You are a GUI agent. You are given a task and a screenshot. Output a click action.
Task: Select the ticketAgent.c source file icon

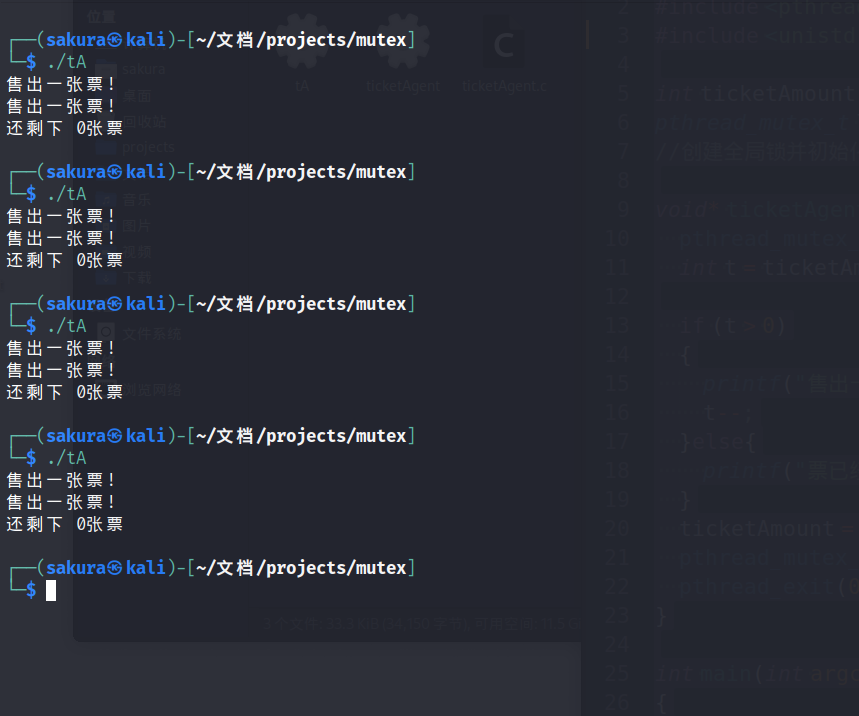click(x=504, y=52)
